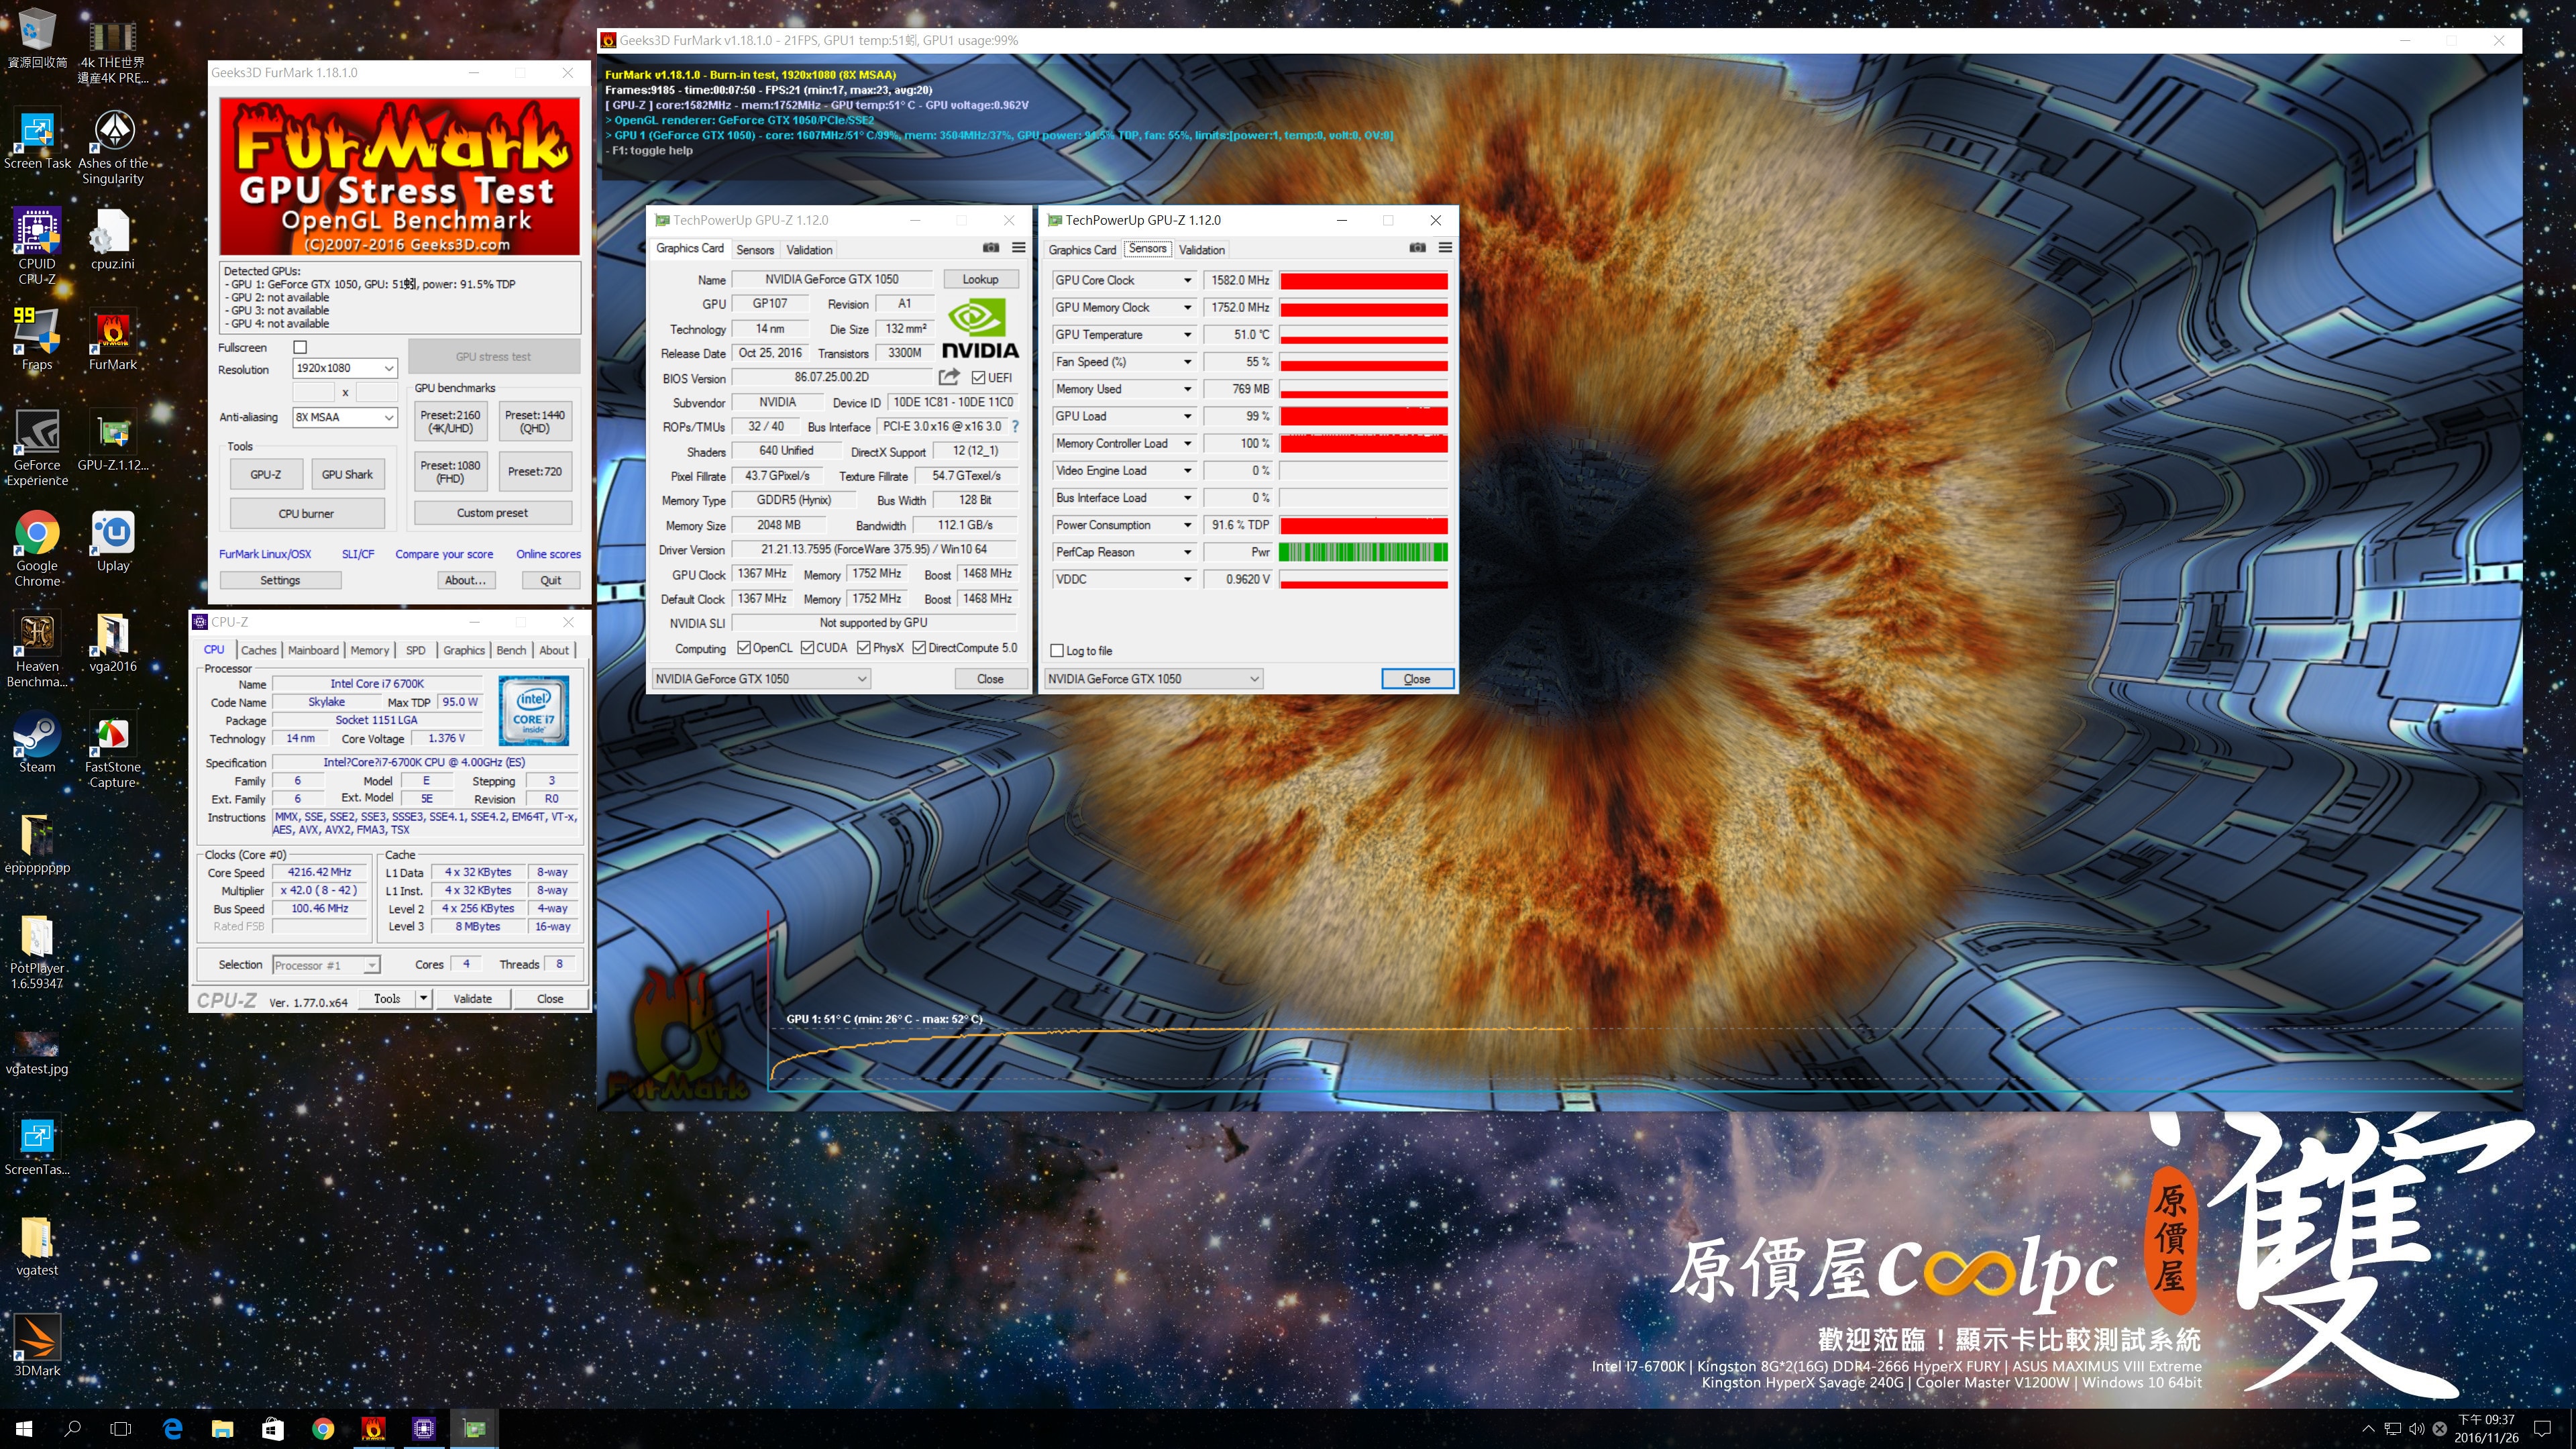Open File Explorer from taskbar

[222, 1428]
